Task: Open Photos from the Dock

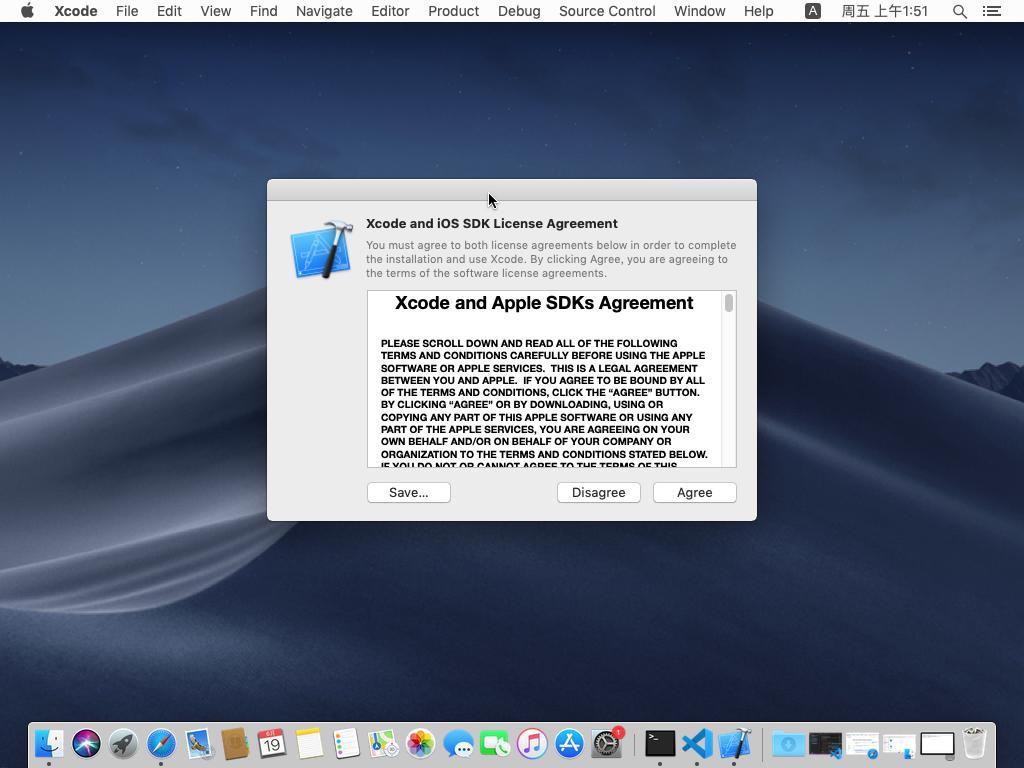Action: pos(421,743)
